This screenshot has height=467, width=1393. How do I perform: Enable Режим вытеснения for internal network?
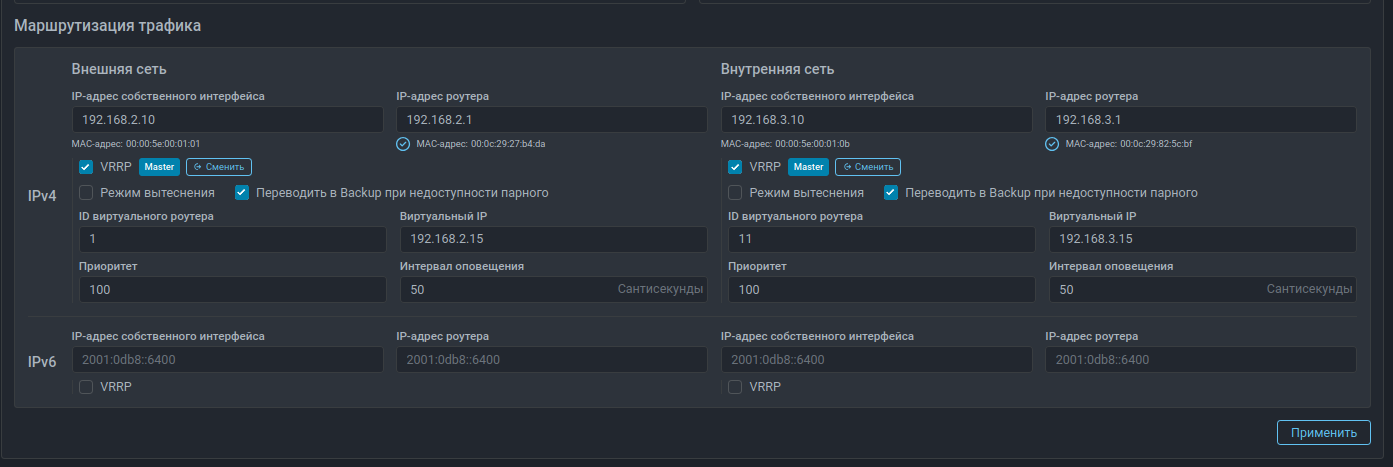735,193
